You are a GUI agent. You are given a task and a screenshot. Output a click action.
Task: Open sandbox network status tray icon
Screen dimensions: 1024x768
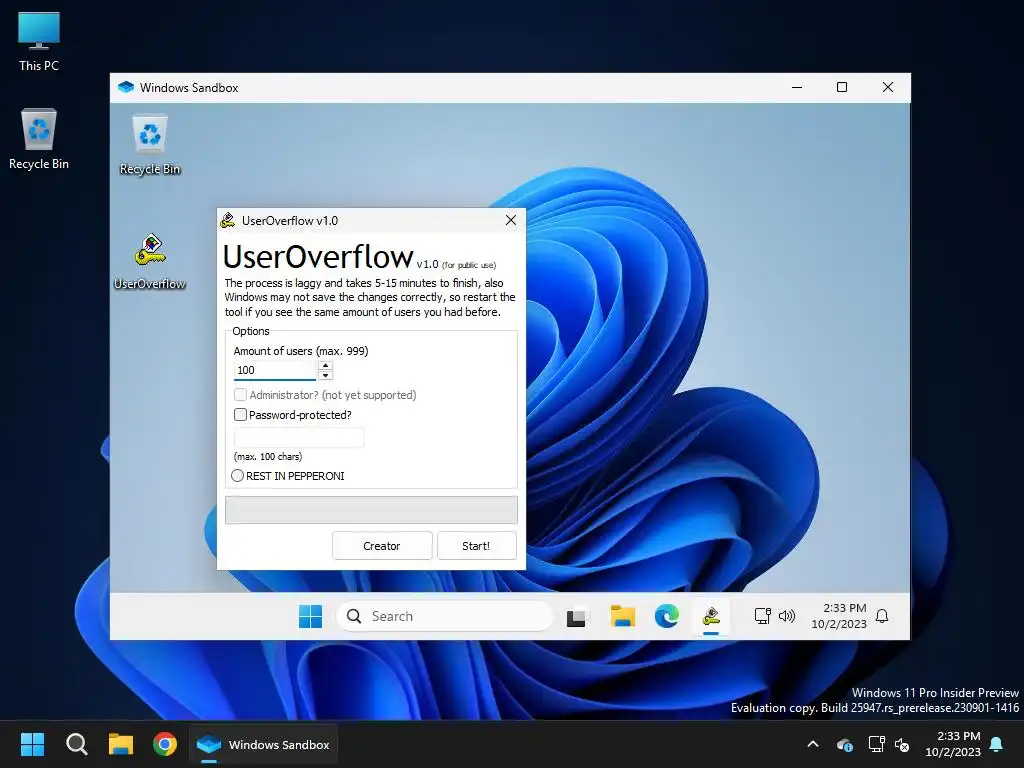click(762, 616)
